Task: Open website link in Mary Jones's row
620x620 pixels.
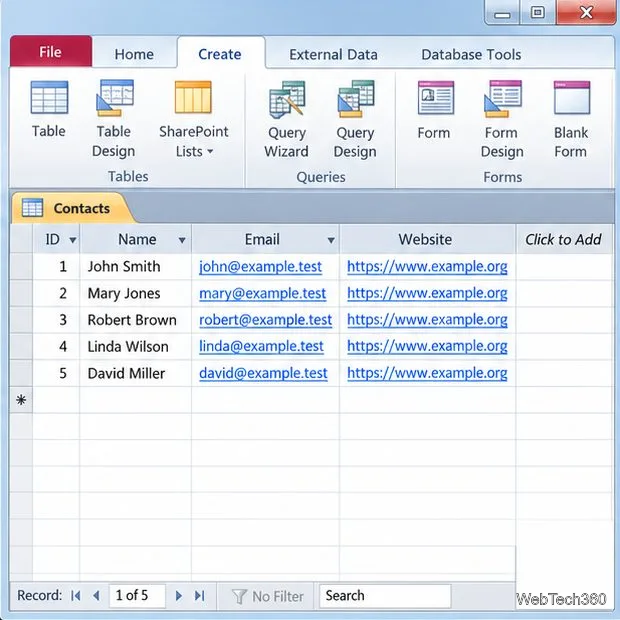Action: coord(427,293)
